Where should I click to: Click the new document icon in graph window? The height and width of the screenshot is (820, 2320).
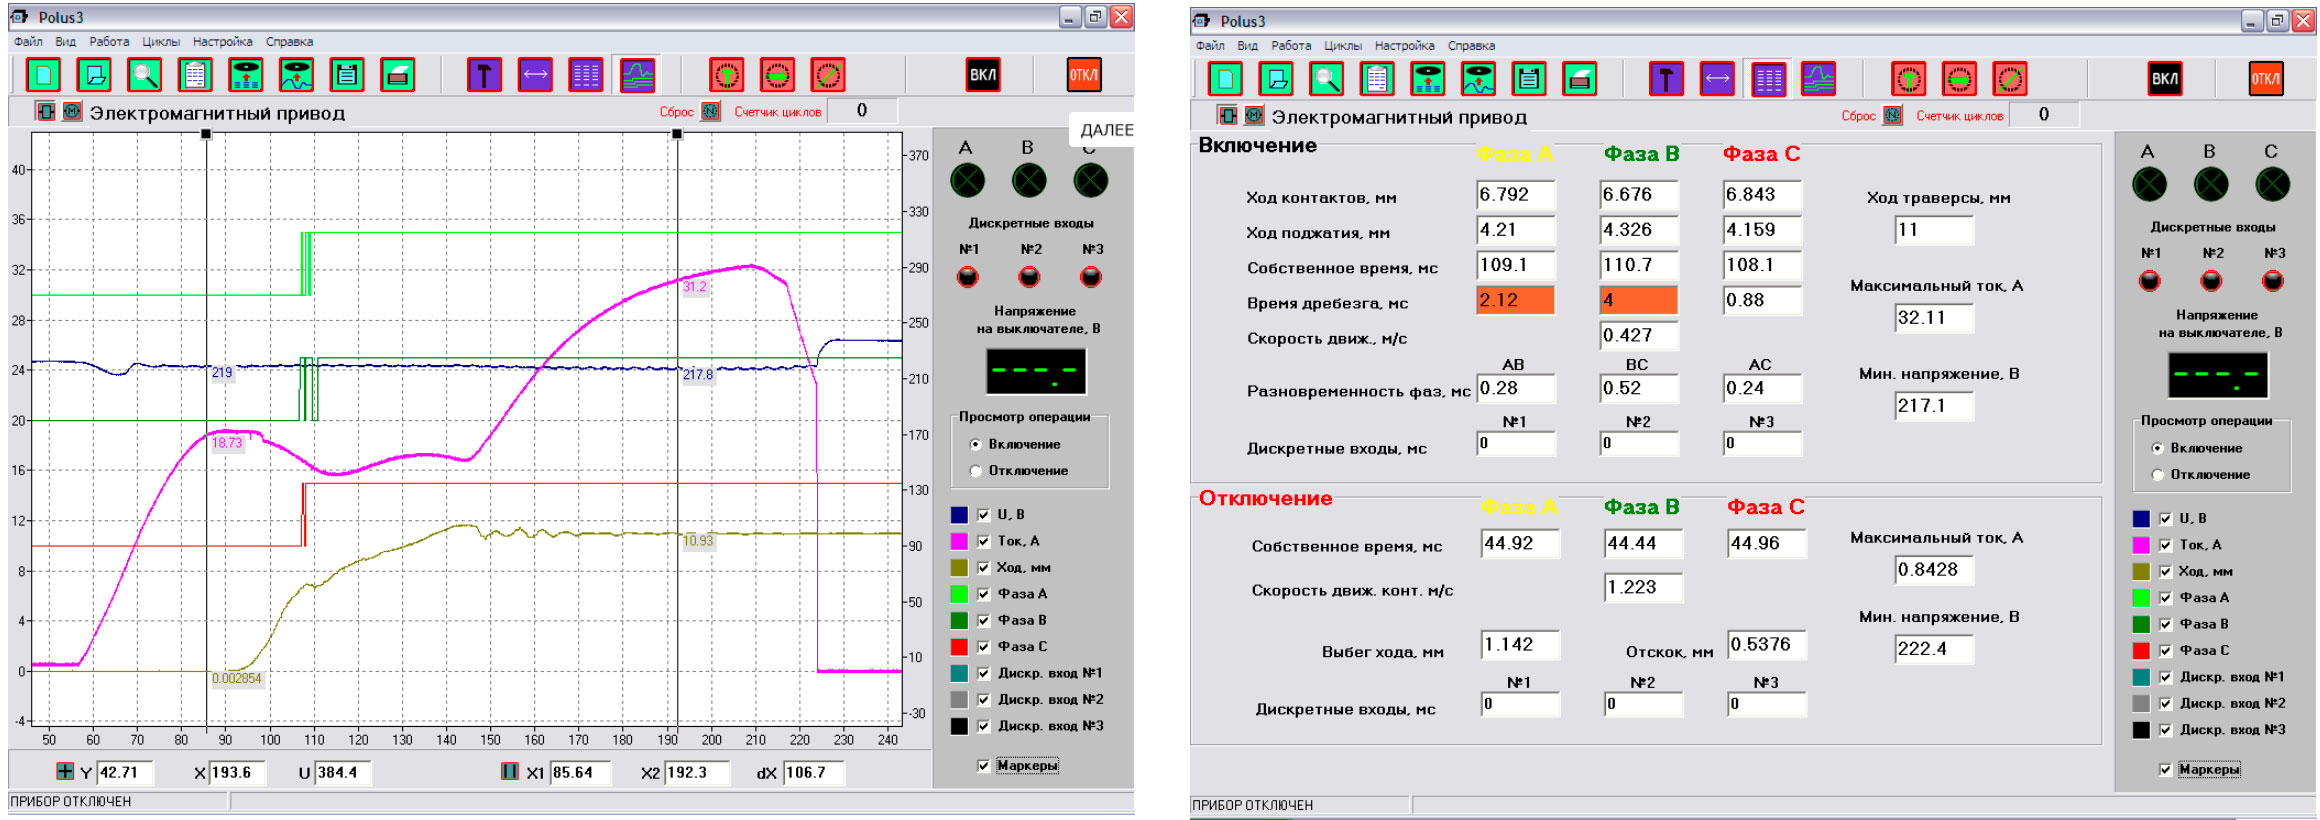click(x=43, y=75)
